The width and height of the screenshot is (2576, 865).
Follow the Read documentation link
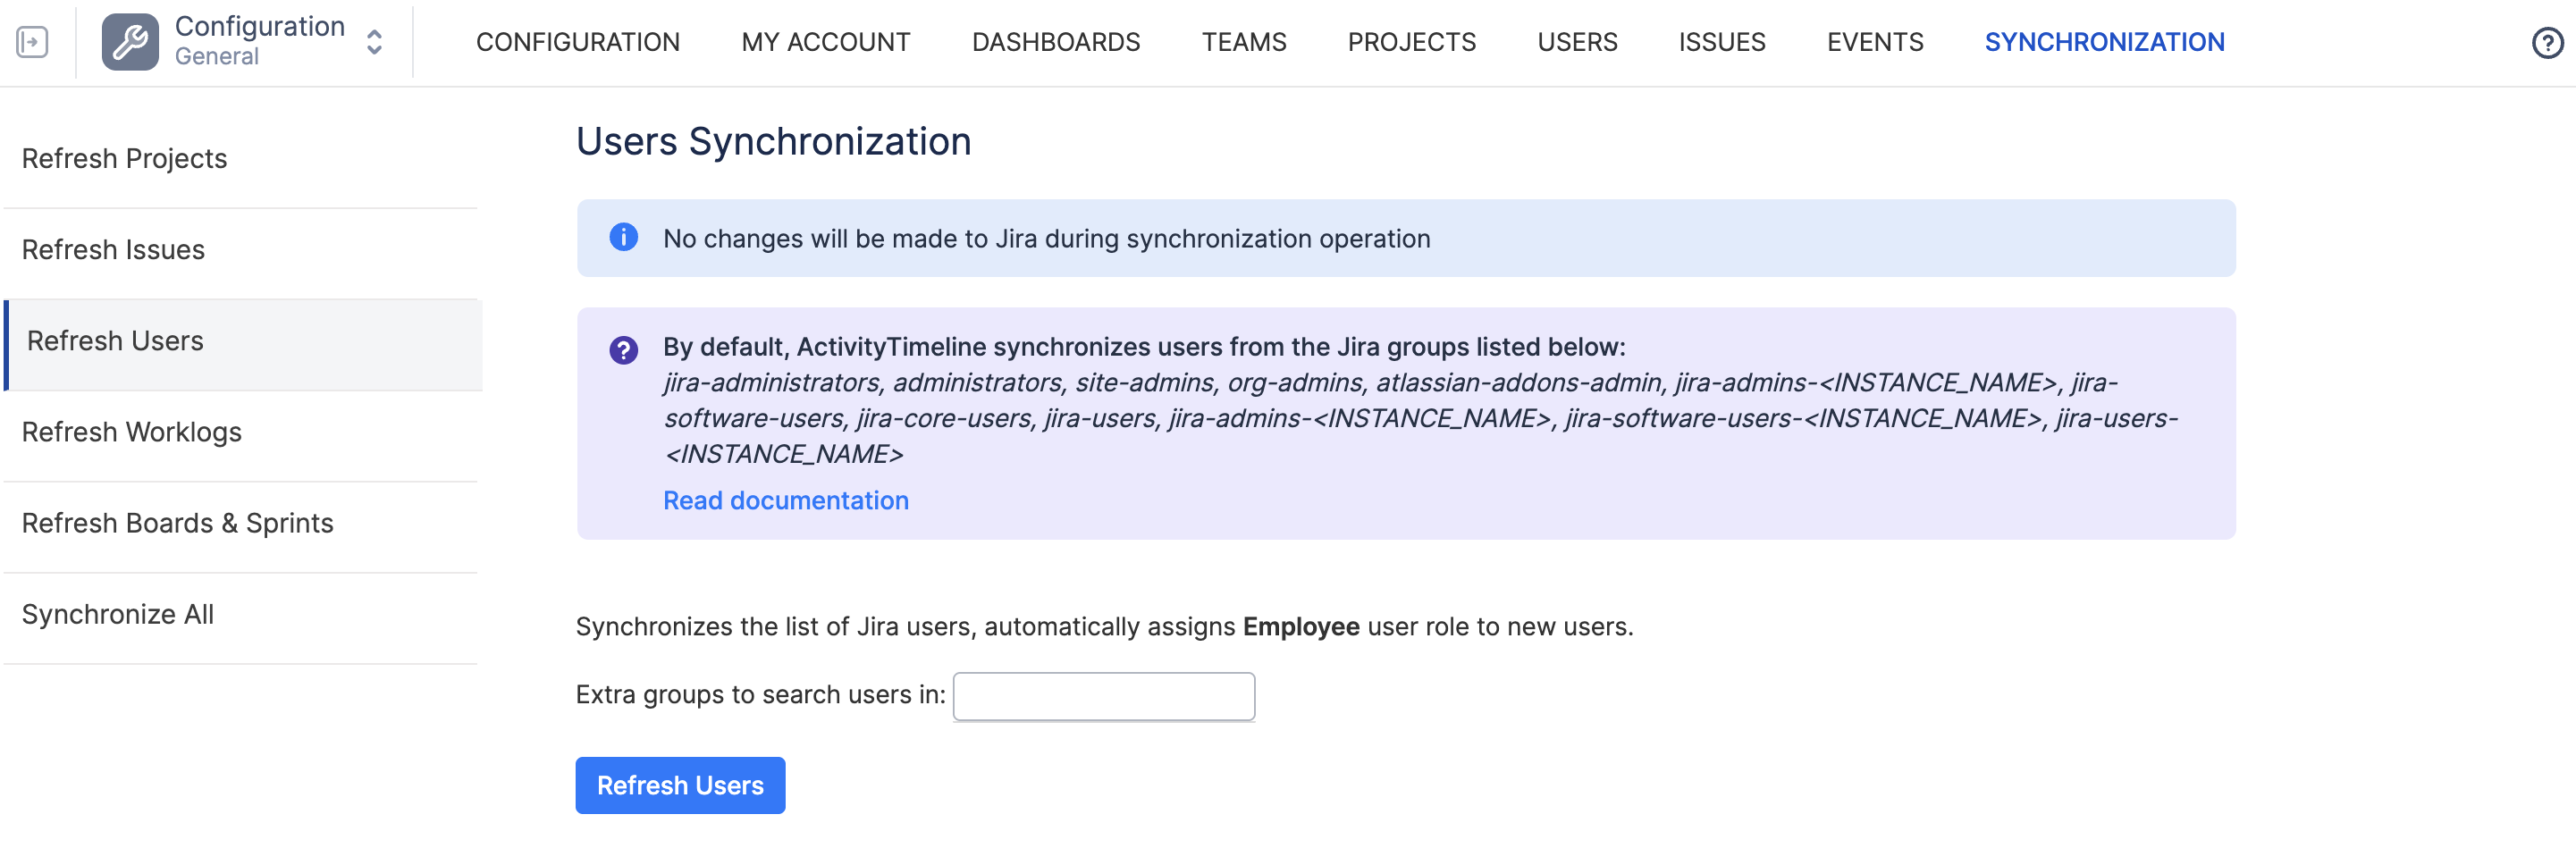tap(785, 500)
